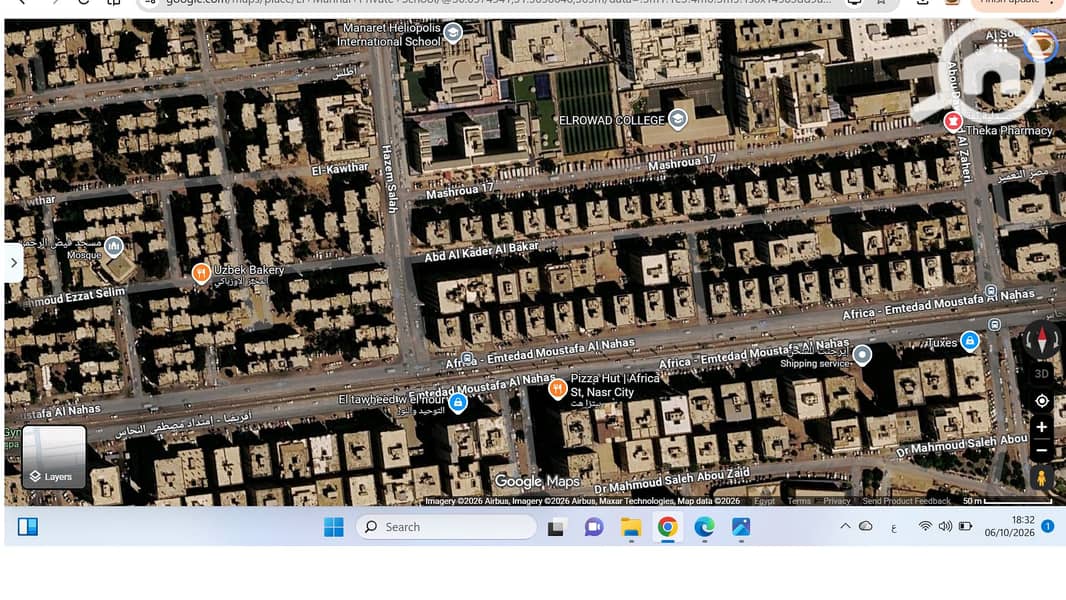Click the Dr Mahmoud Saleh Abou Zaid label
The height and width of the screenshot is (600, 1066).
point(672,480)
